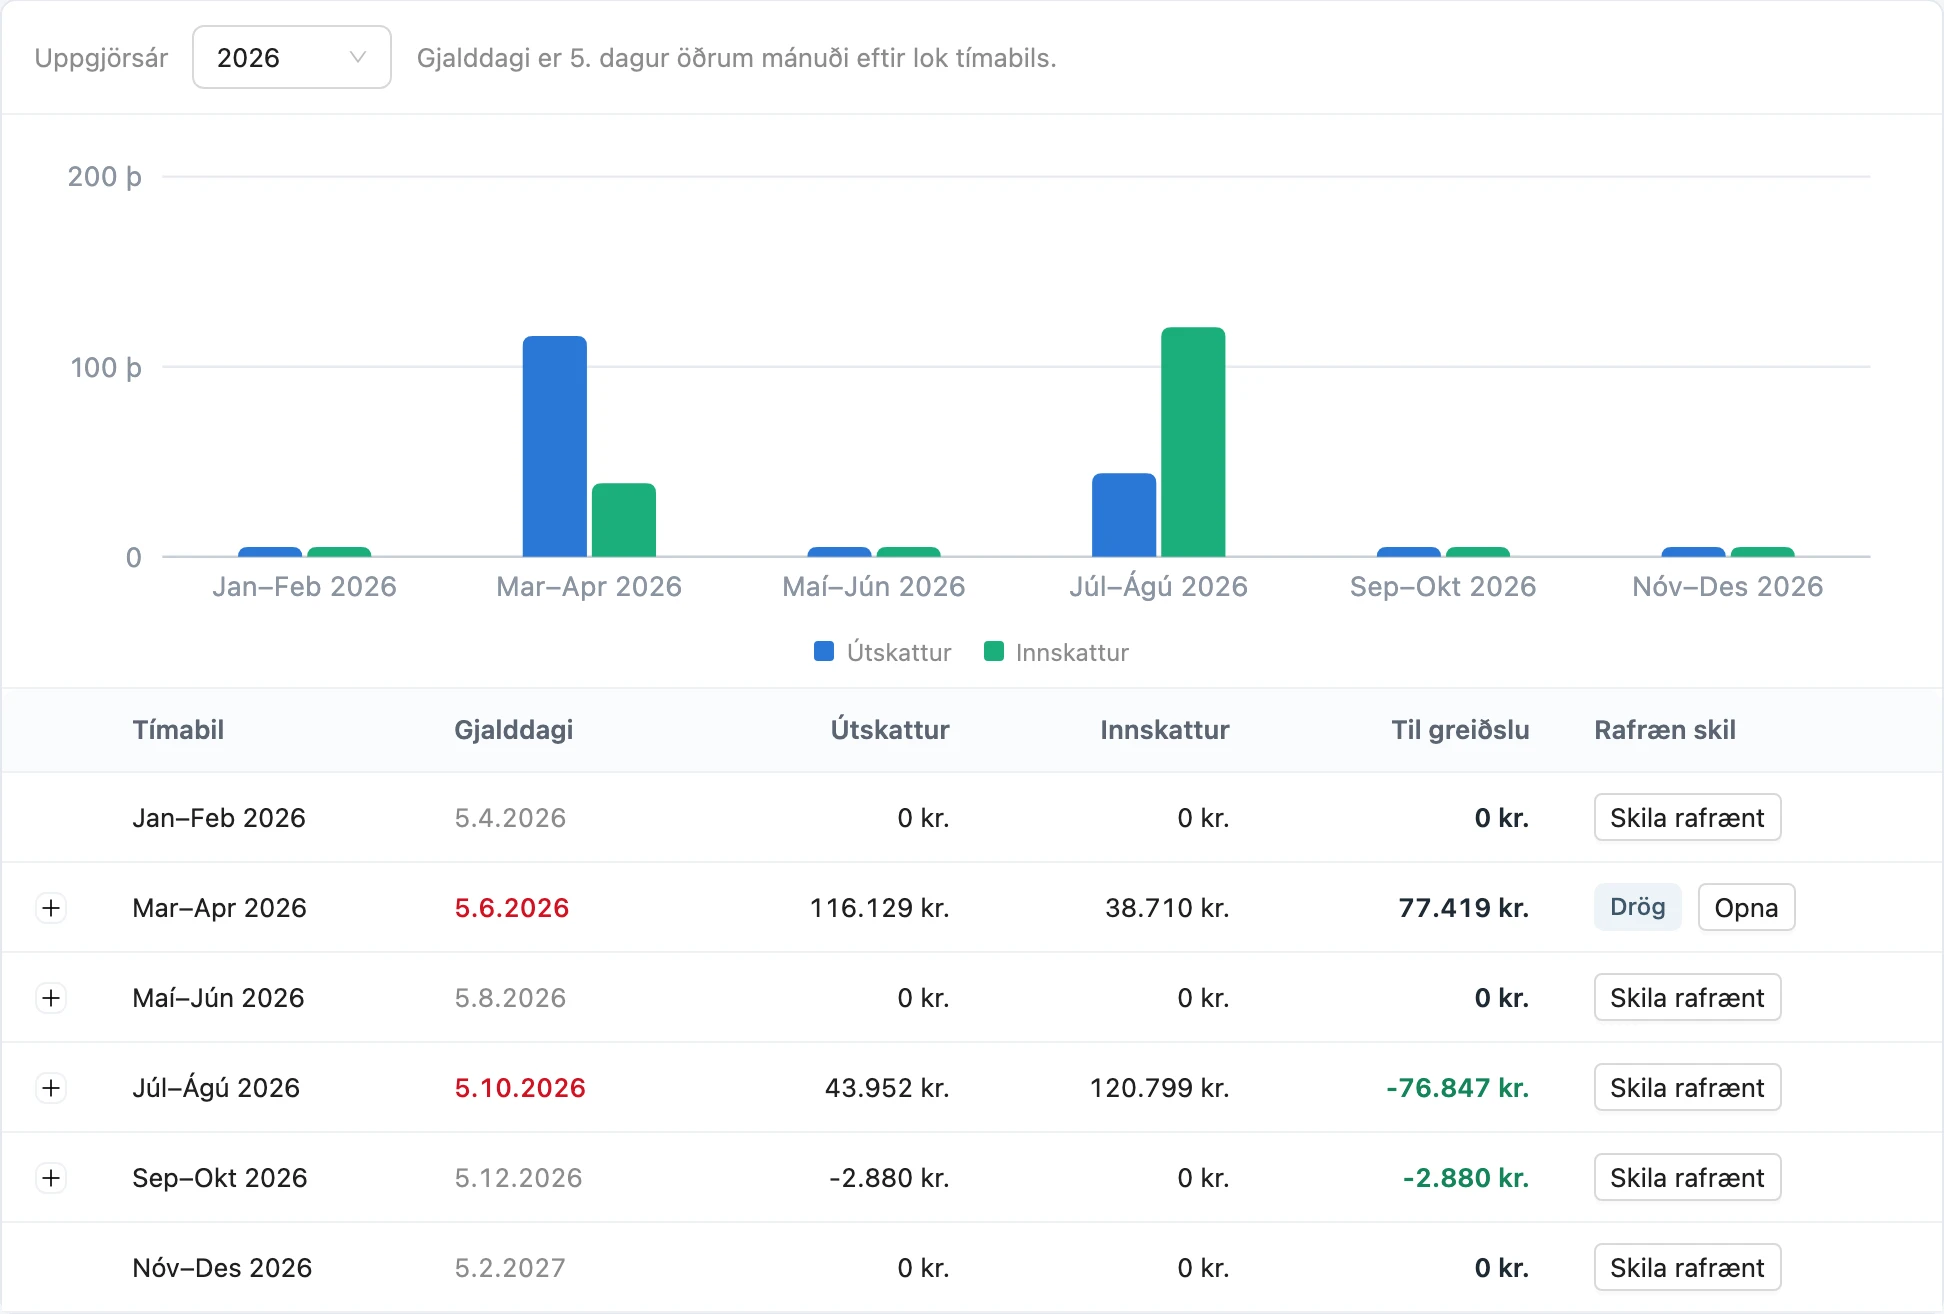Expand the Mar–Apr 2026 row
Image resolution: width=1944 pixels, height=1314 pixels.
coord(51,908)
